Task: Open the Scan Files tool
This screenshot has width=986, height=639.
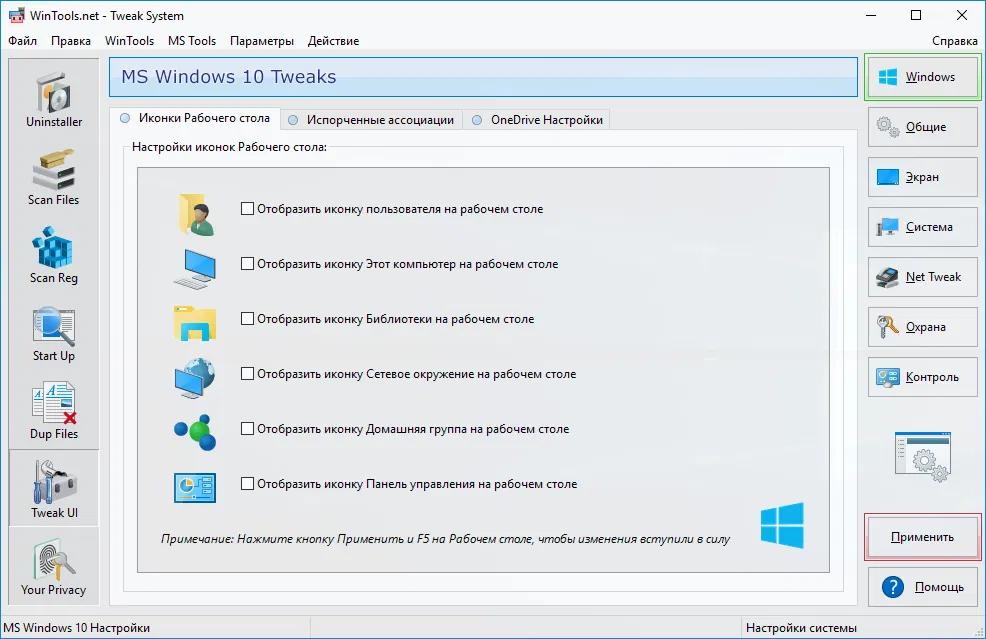Action: [x=54, y=176]
